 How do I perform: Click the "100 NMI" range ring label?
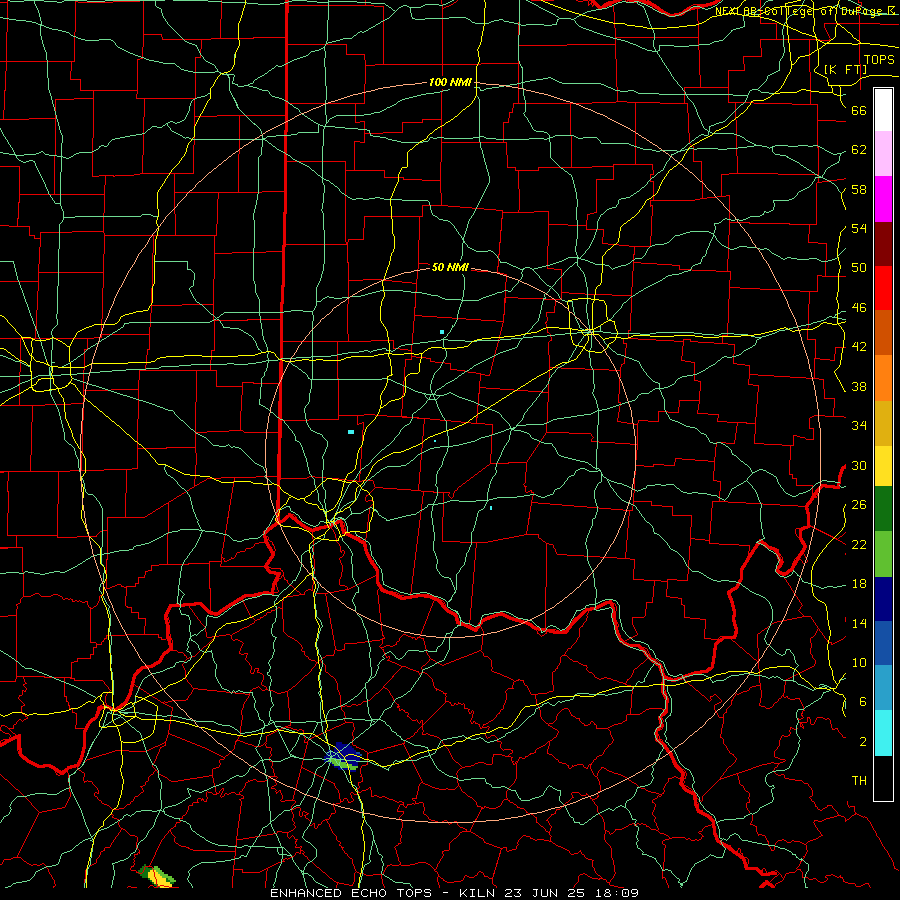click(451, 82)
